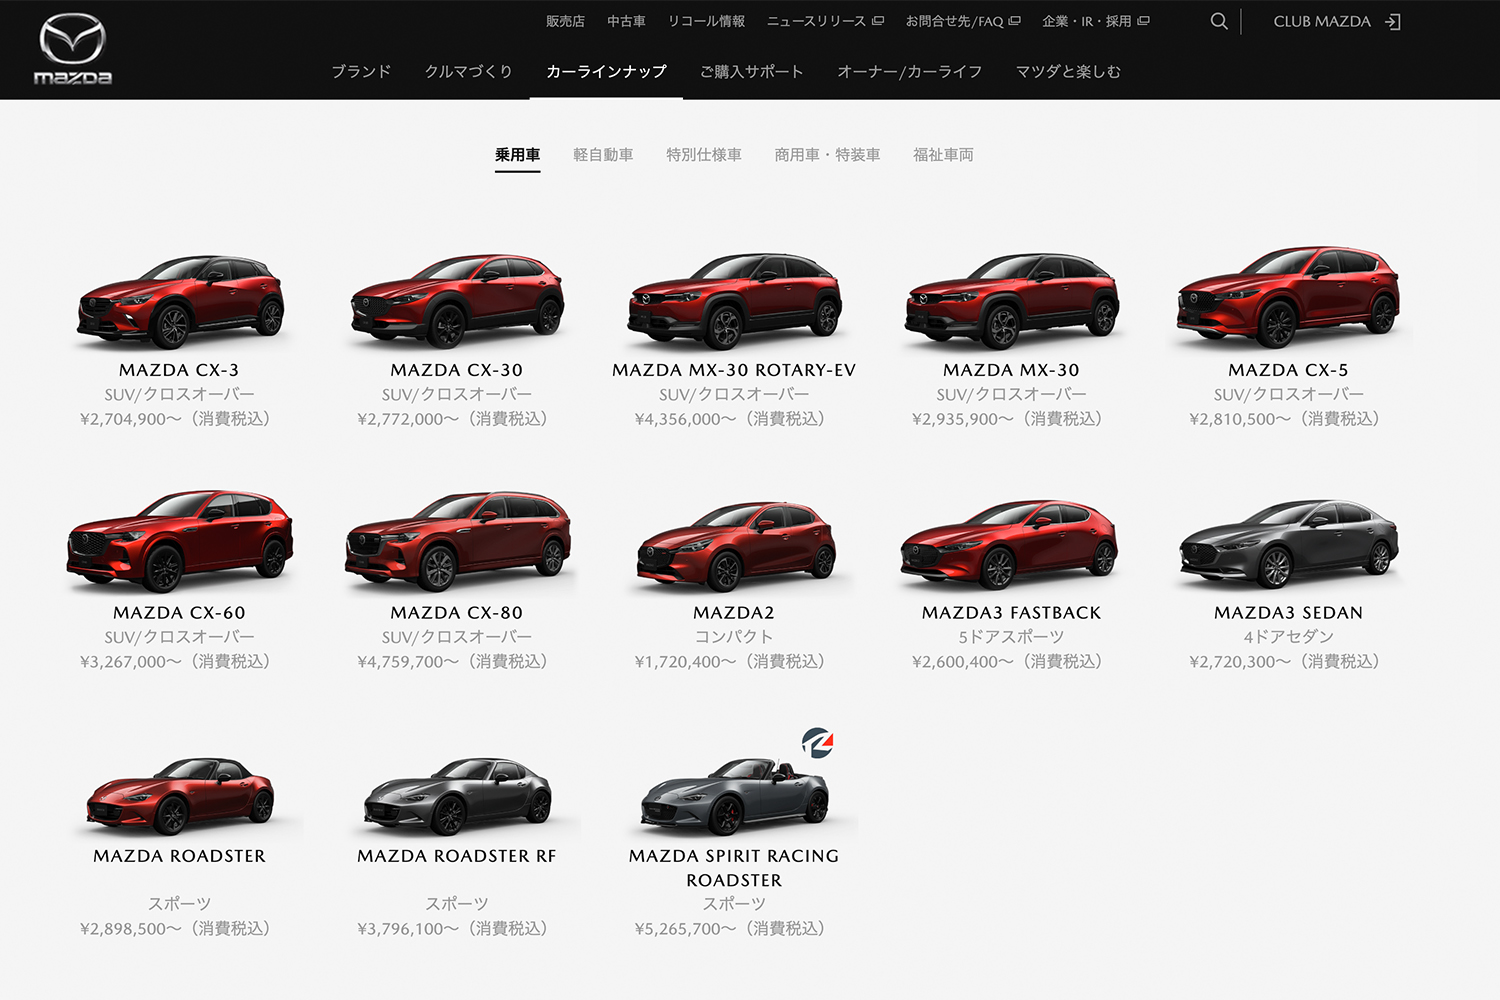Open ニュースリリース external link
The width and height of the screenshot is (1500, 1000).
(825, 21)
